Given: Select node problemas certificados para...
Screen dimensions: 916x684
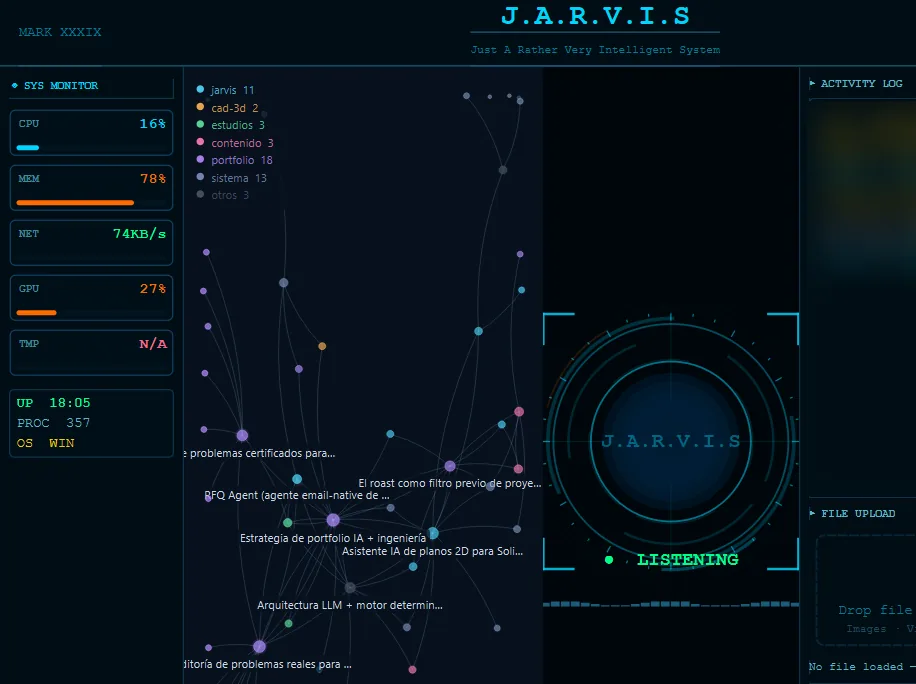Looking at the screenshot, I should (x=242, y=435).
